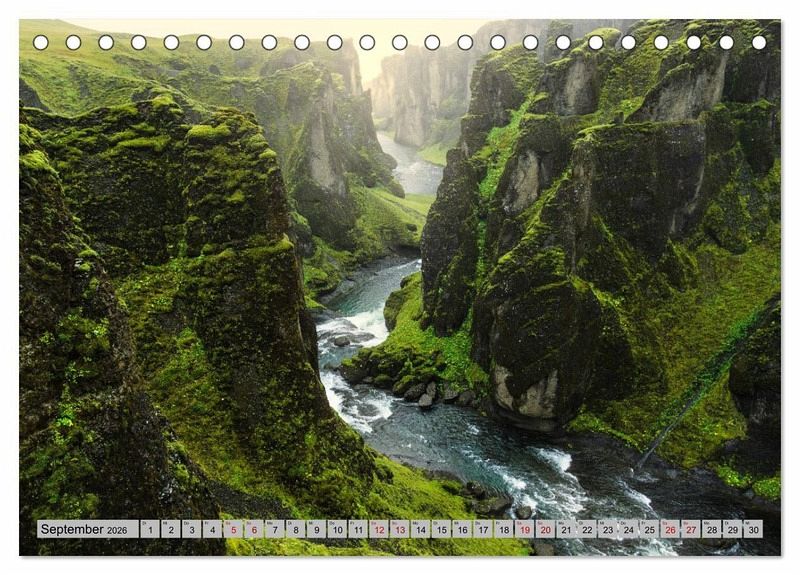Click the September 2026 month label

[x=87, y=529]
